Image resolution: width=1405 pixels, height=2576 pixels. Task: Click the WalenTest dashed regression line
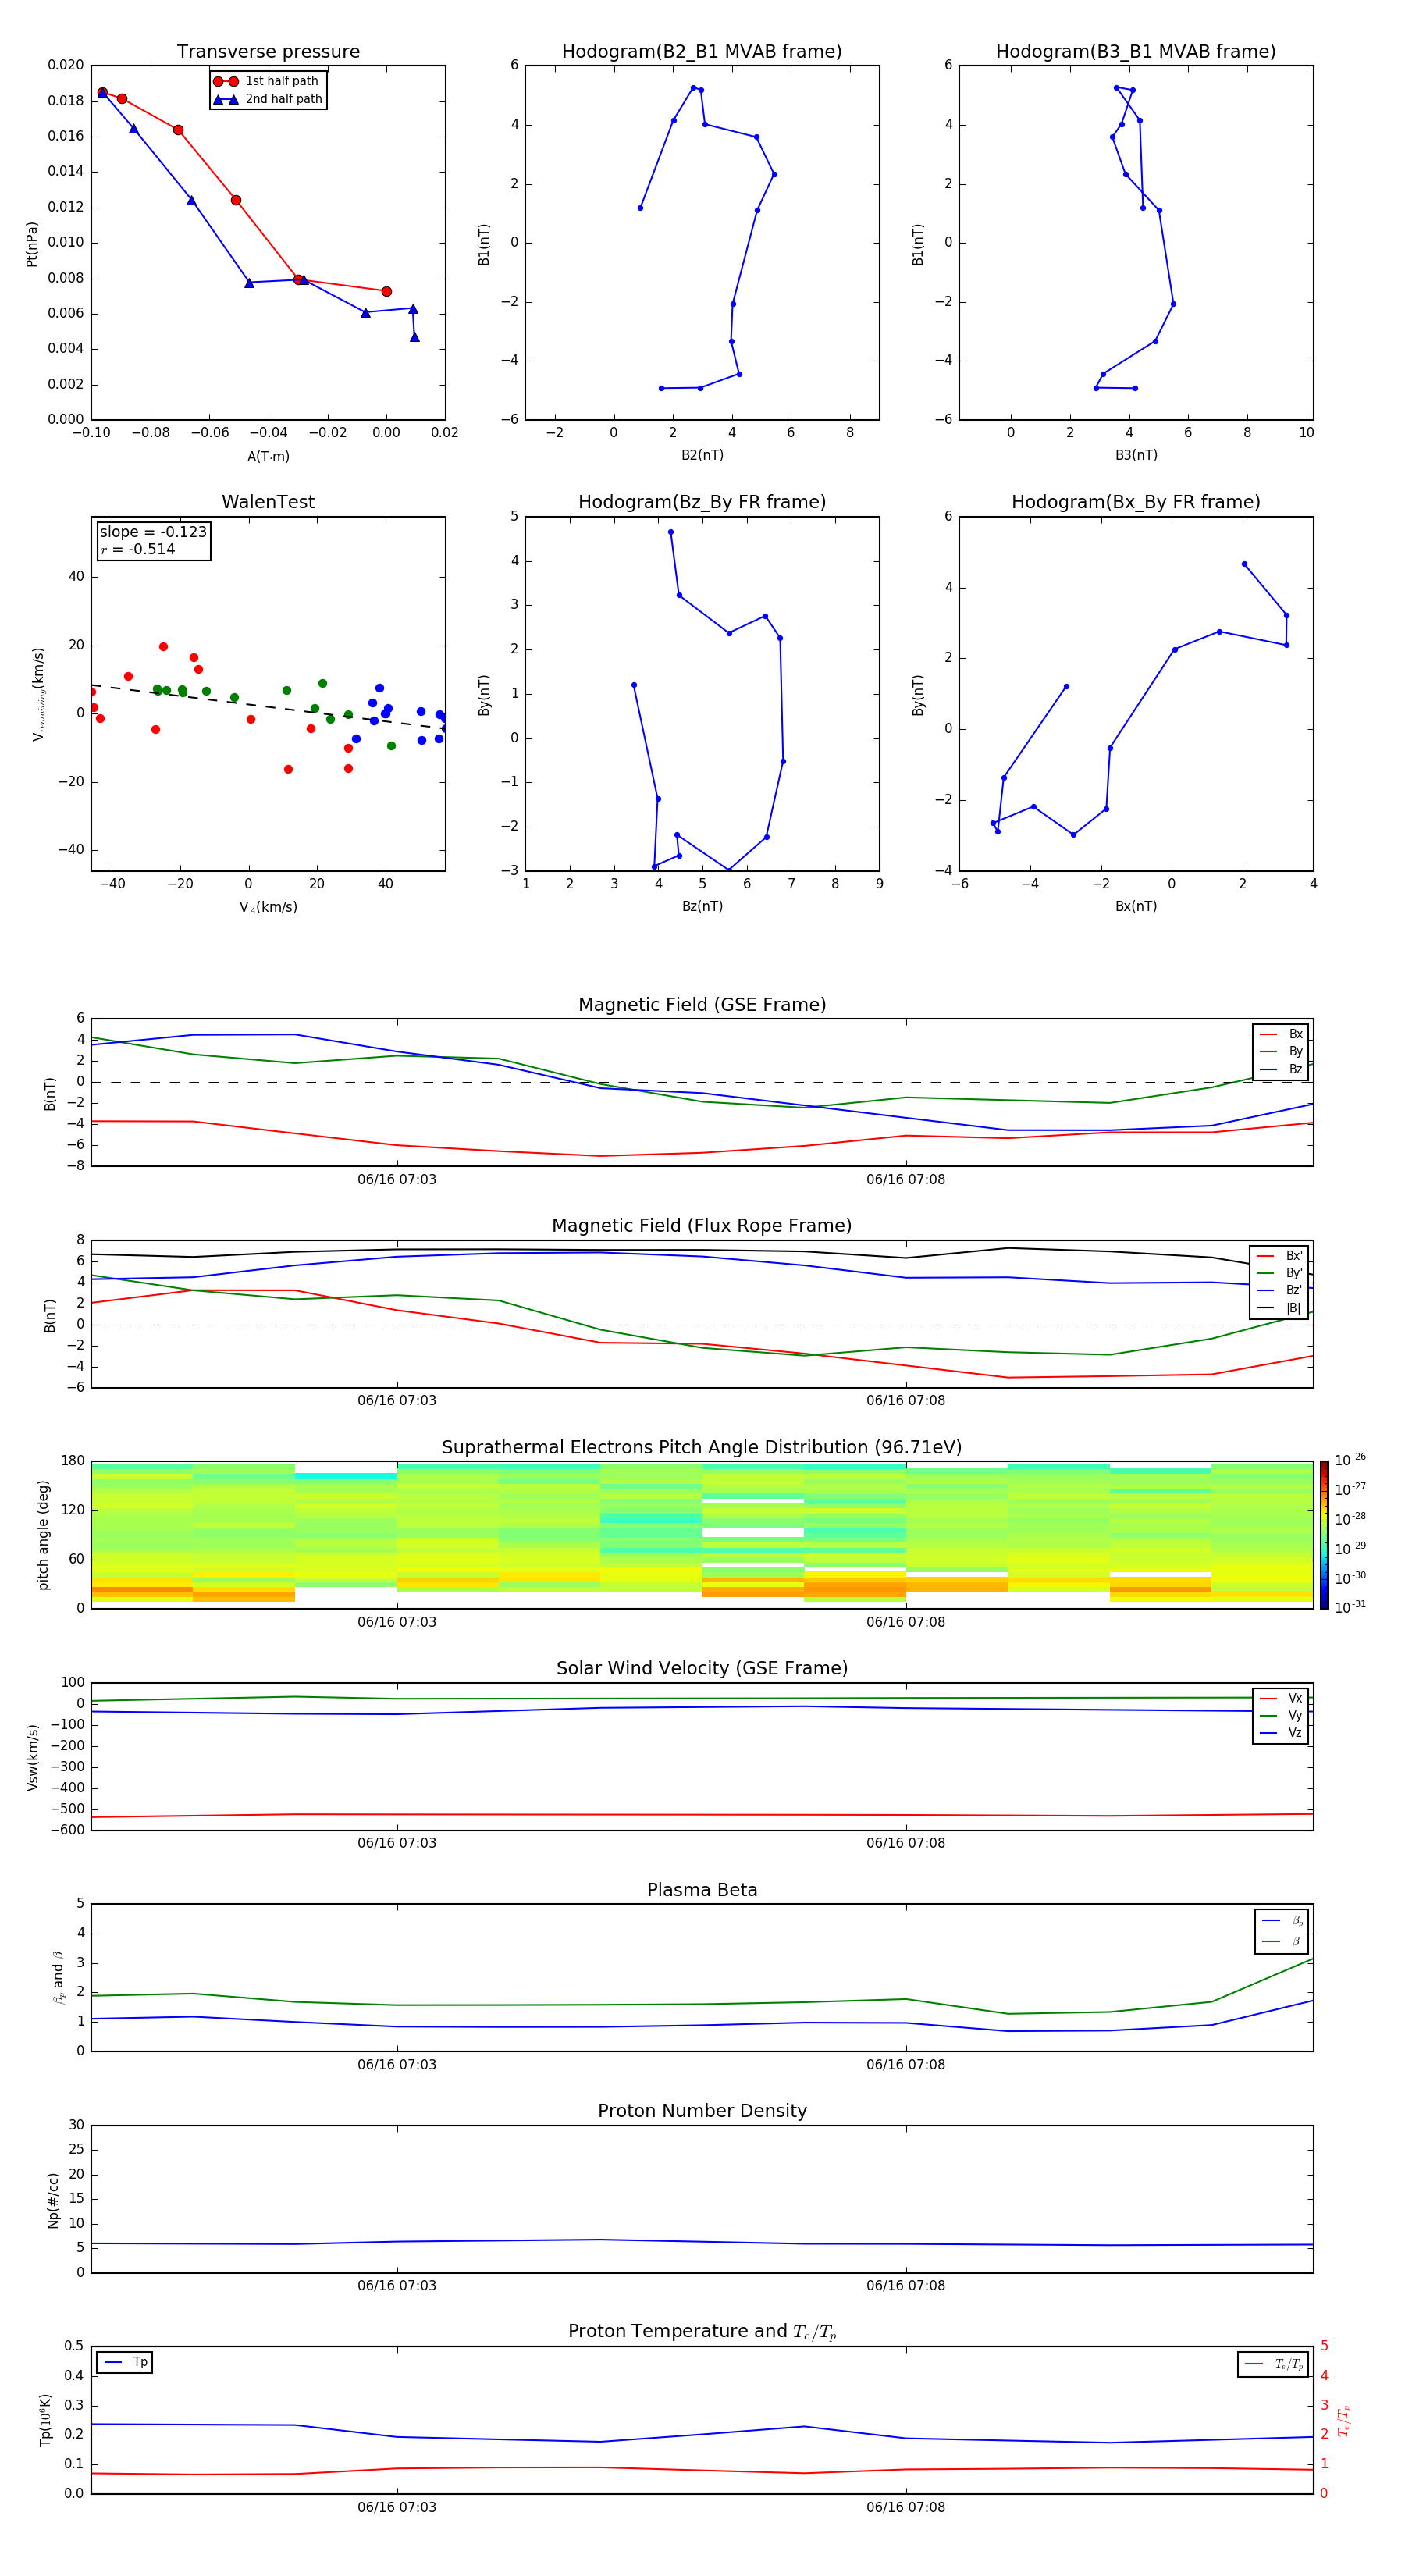click(x=268, y=707)
